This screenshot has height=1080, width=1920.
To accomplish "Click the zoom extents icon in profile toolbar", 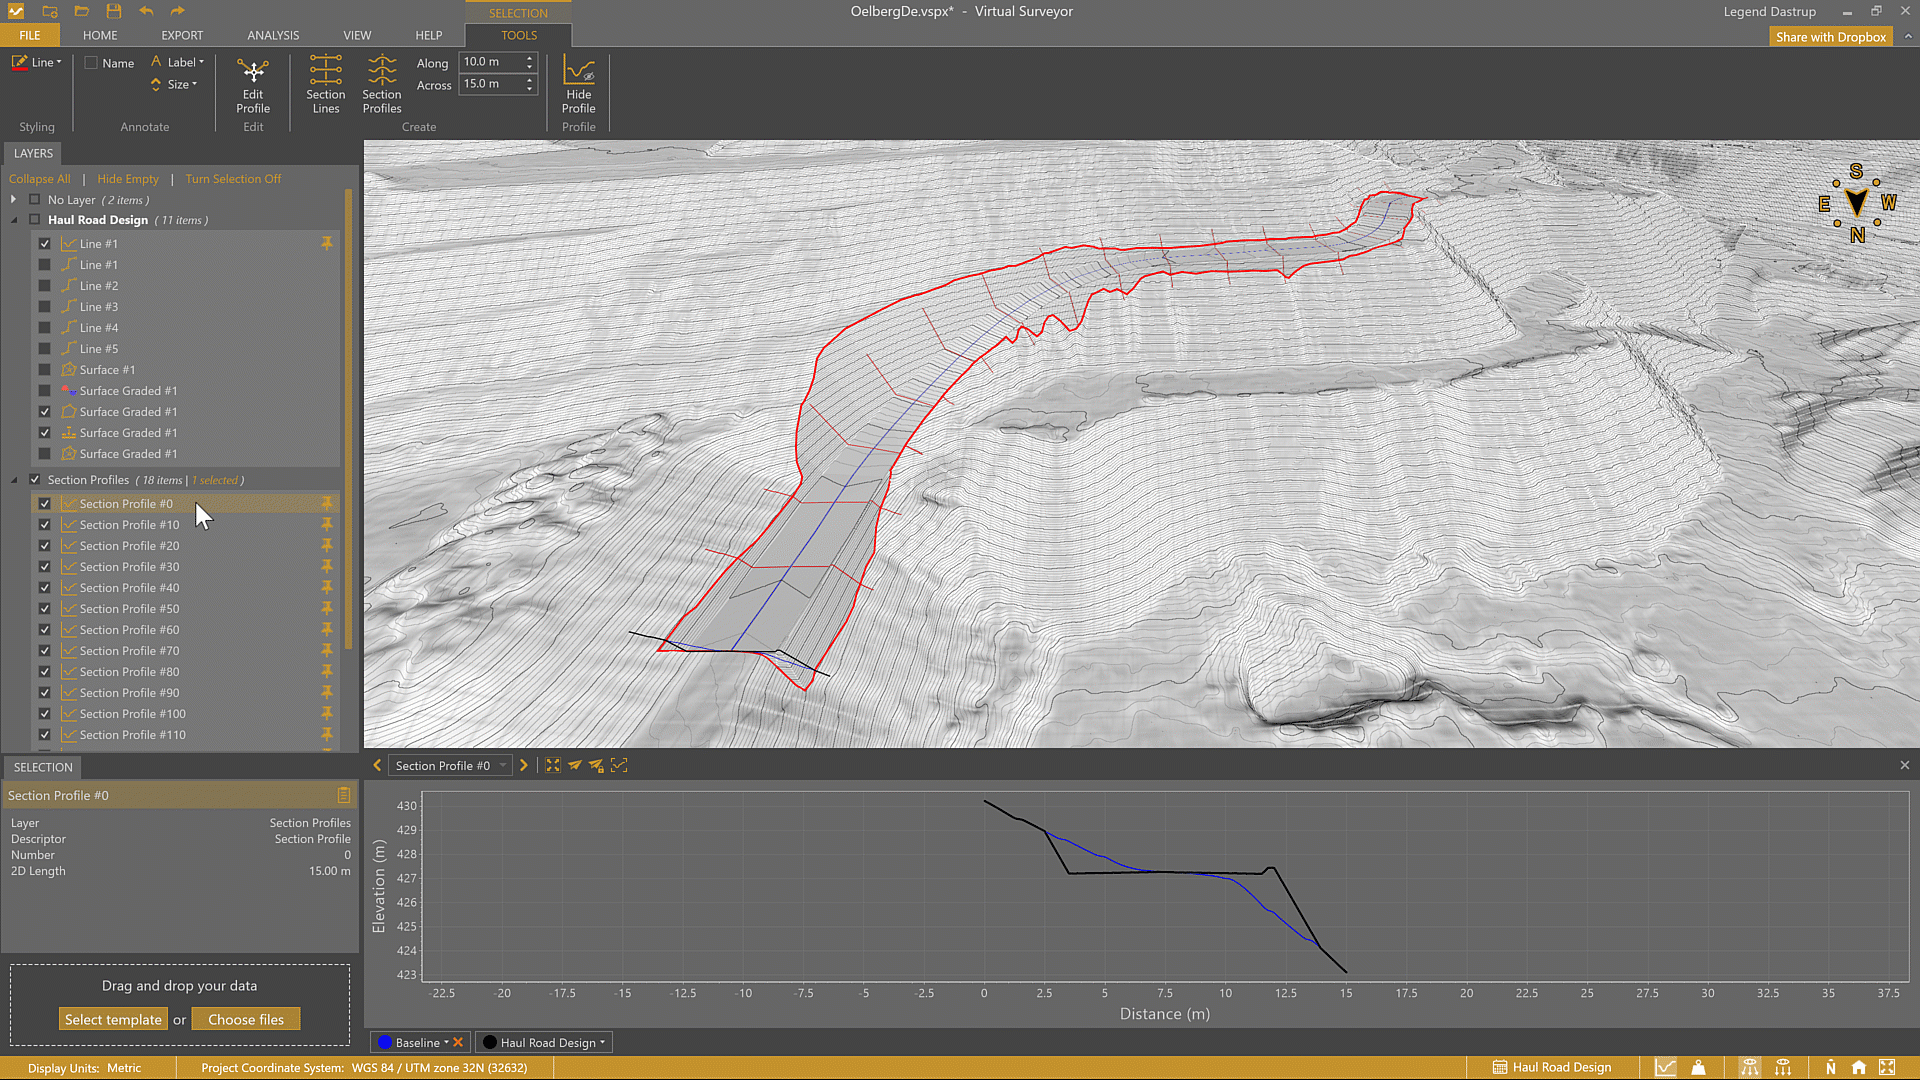I will tap(552, 765).
